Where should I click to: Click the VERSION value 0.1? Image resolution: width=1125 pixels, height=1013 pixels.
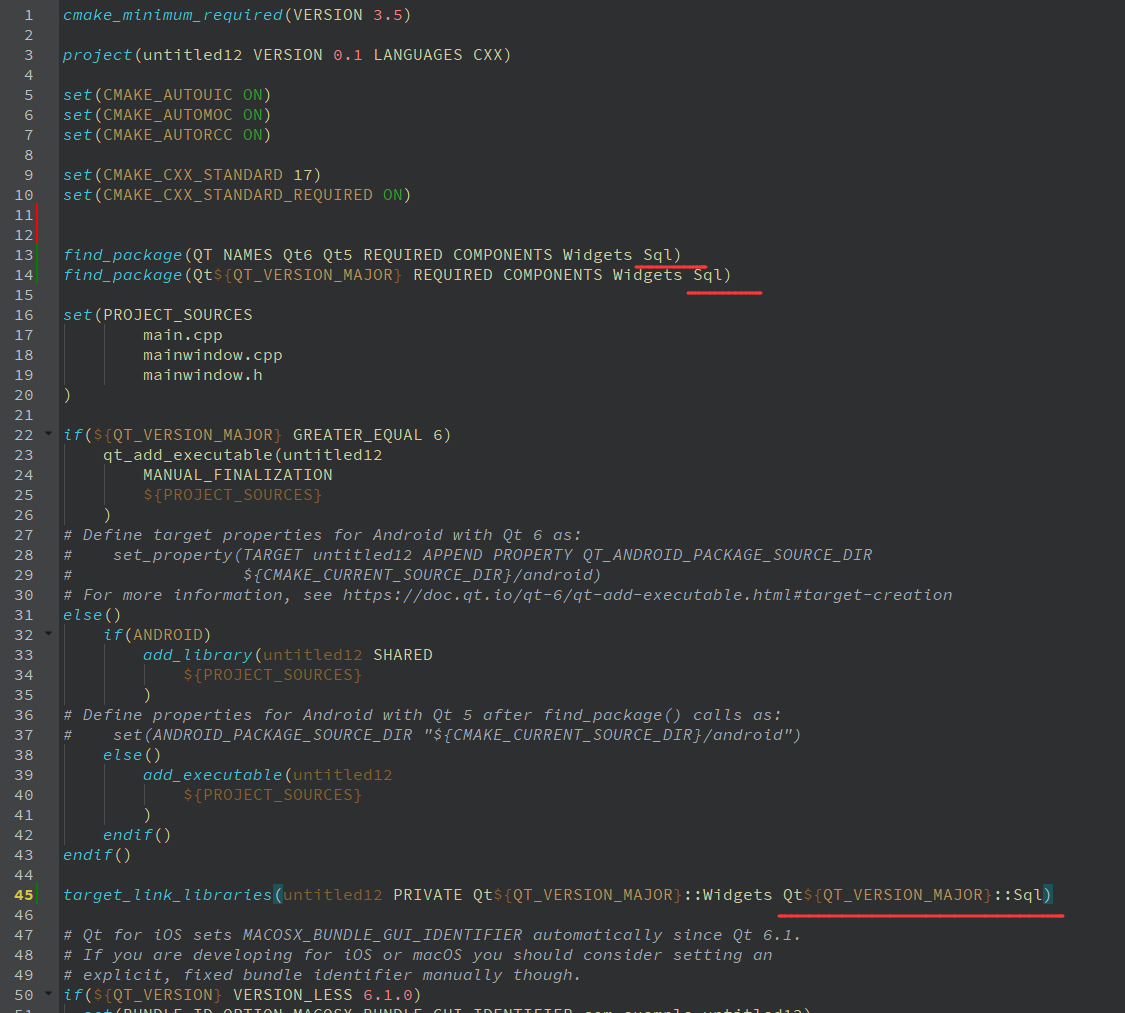coord(347,54)
